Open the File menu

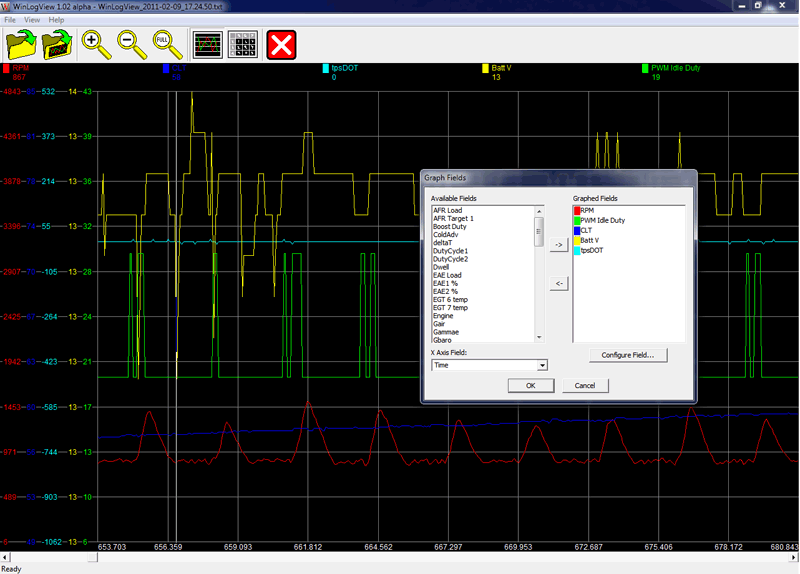[10, 20]
